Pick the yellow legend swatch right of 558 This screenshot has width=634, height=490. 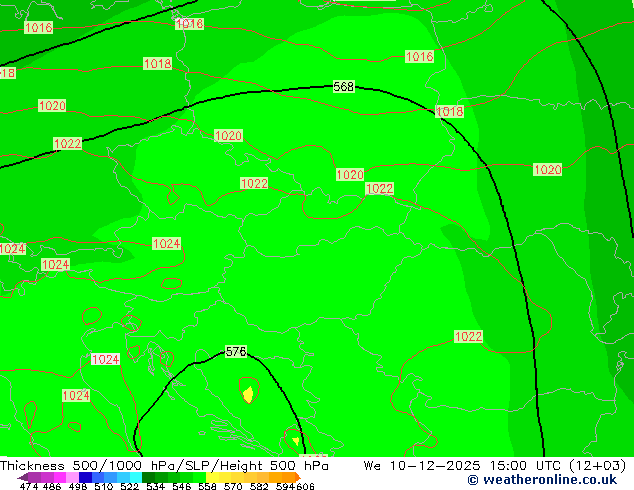pos(212,477)
